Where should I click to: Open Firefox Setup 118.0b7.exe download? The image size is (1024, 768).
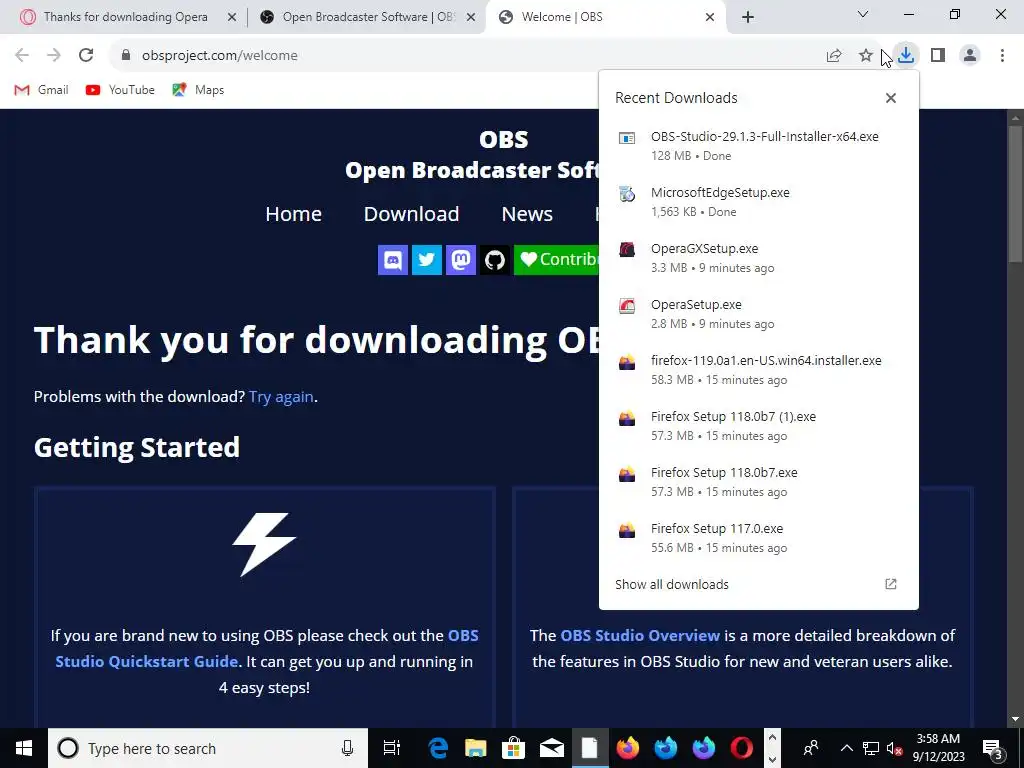(758, 482)
